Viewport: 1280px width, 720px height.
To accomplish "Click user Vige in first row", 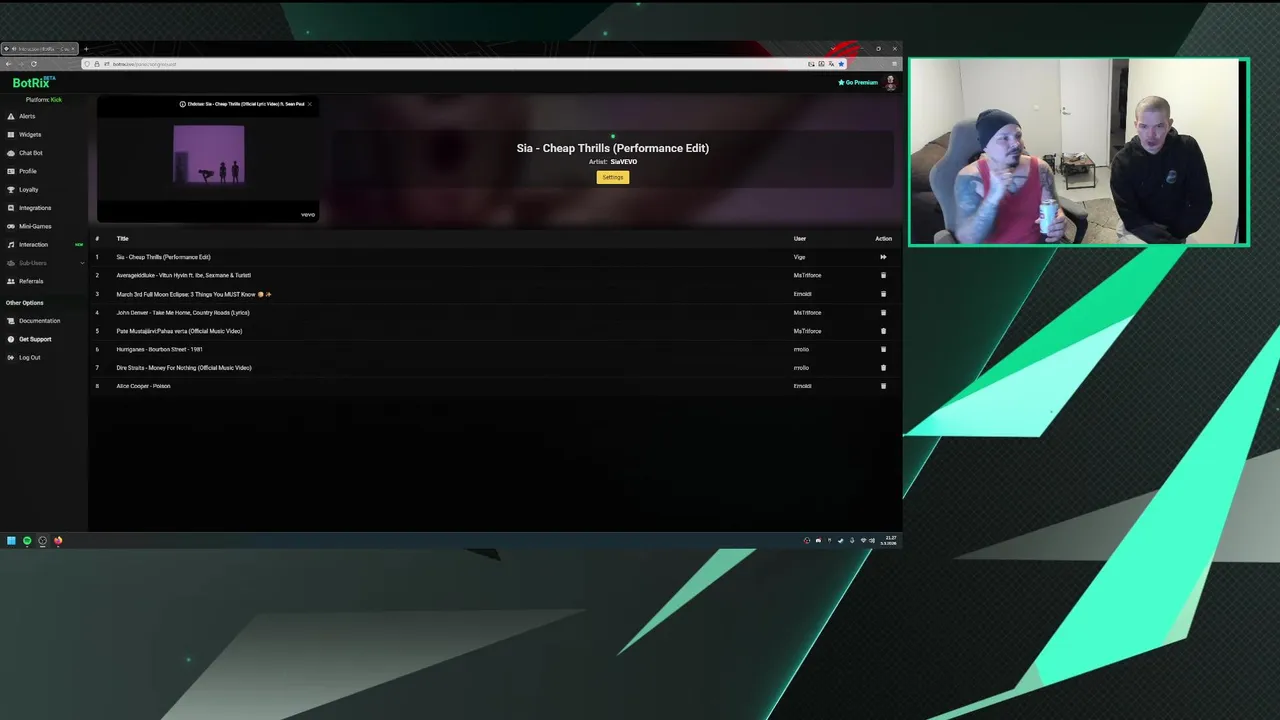I will 799,257.
